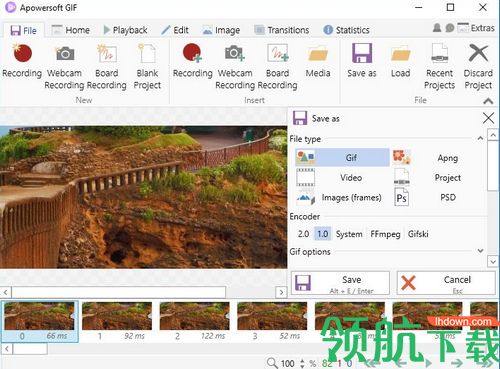
Task: Insert Webcam Recording via Insert group
Action: (x=235, y=67)
